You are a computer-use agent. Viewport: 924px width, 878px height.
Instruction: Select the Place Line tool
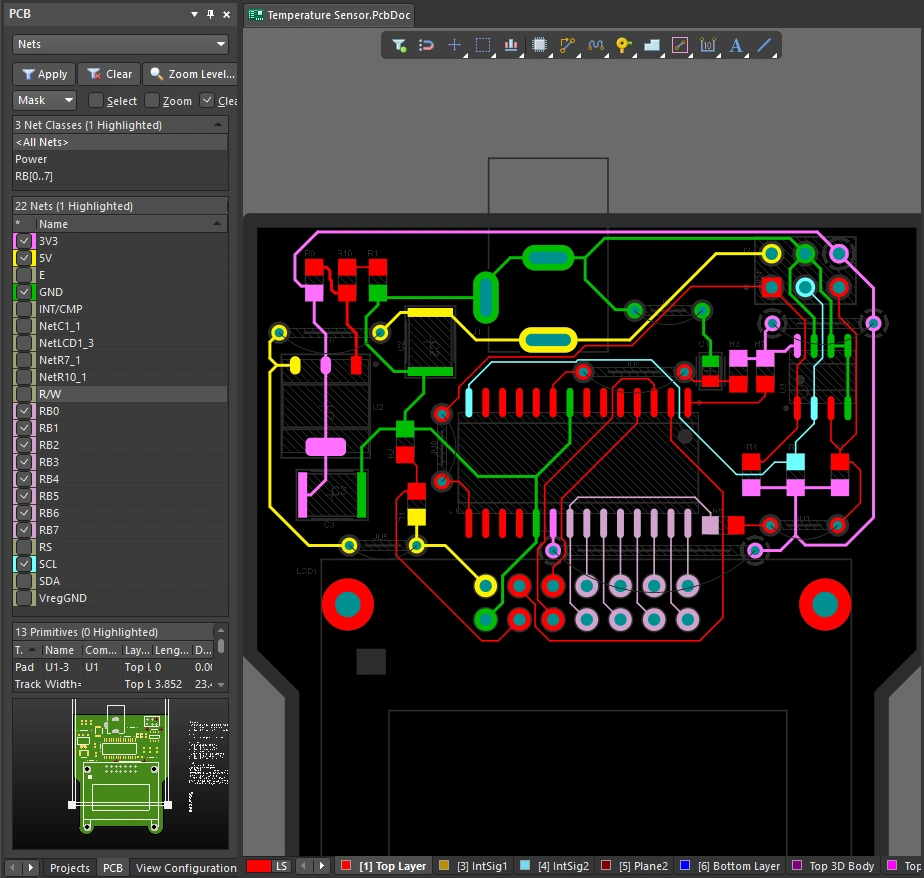[x=764, y=45]
